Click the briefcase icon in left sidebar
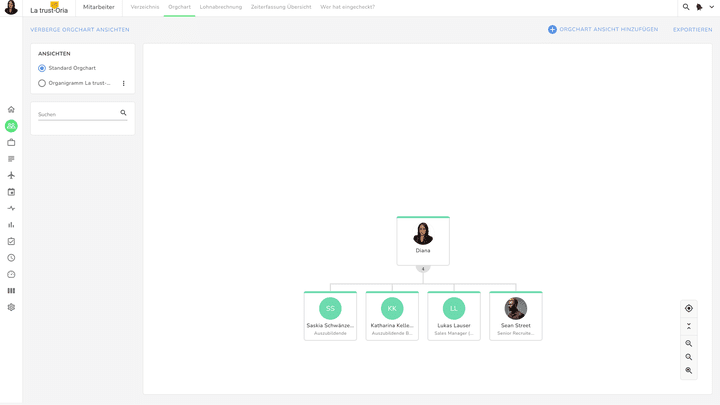720x405 pixels. [11, 143]
